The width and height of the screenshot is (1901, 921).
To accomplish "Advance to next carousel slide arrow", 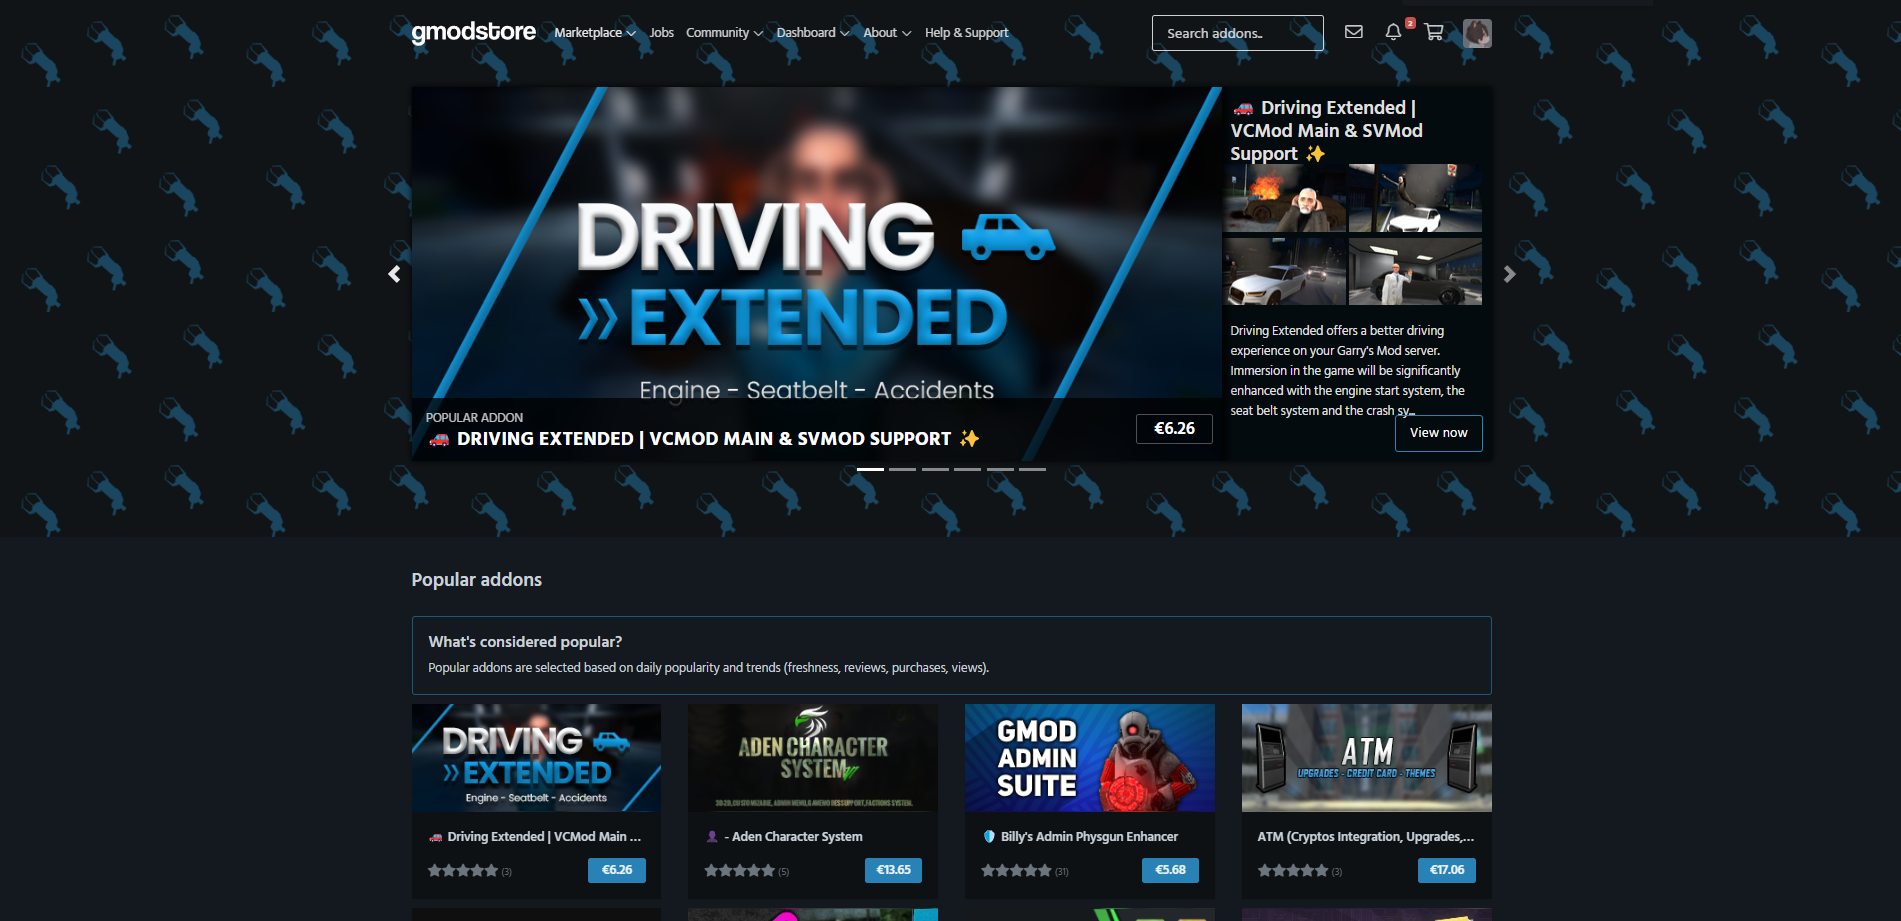I will (1509, 274).
